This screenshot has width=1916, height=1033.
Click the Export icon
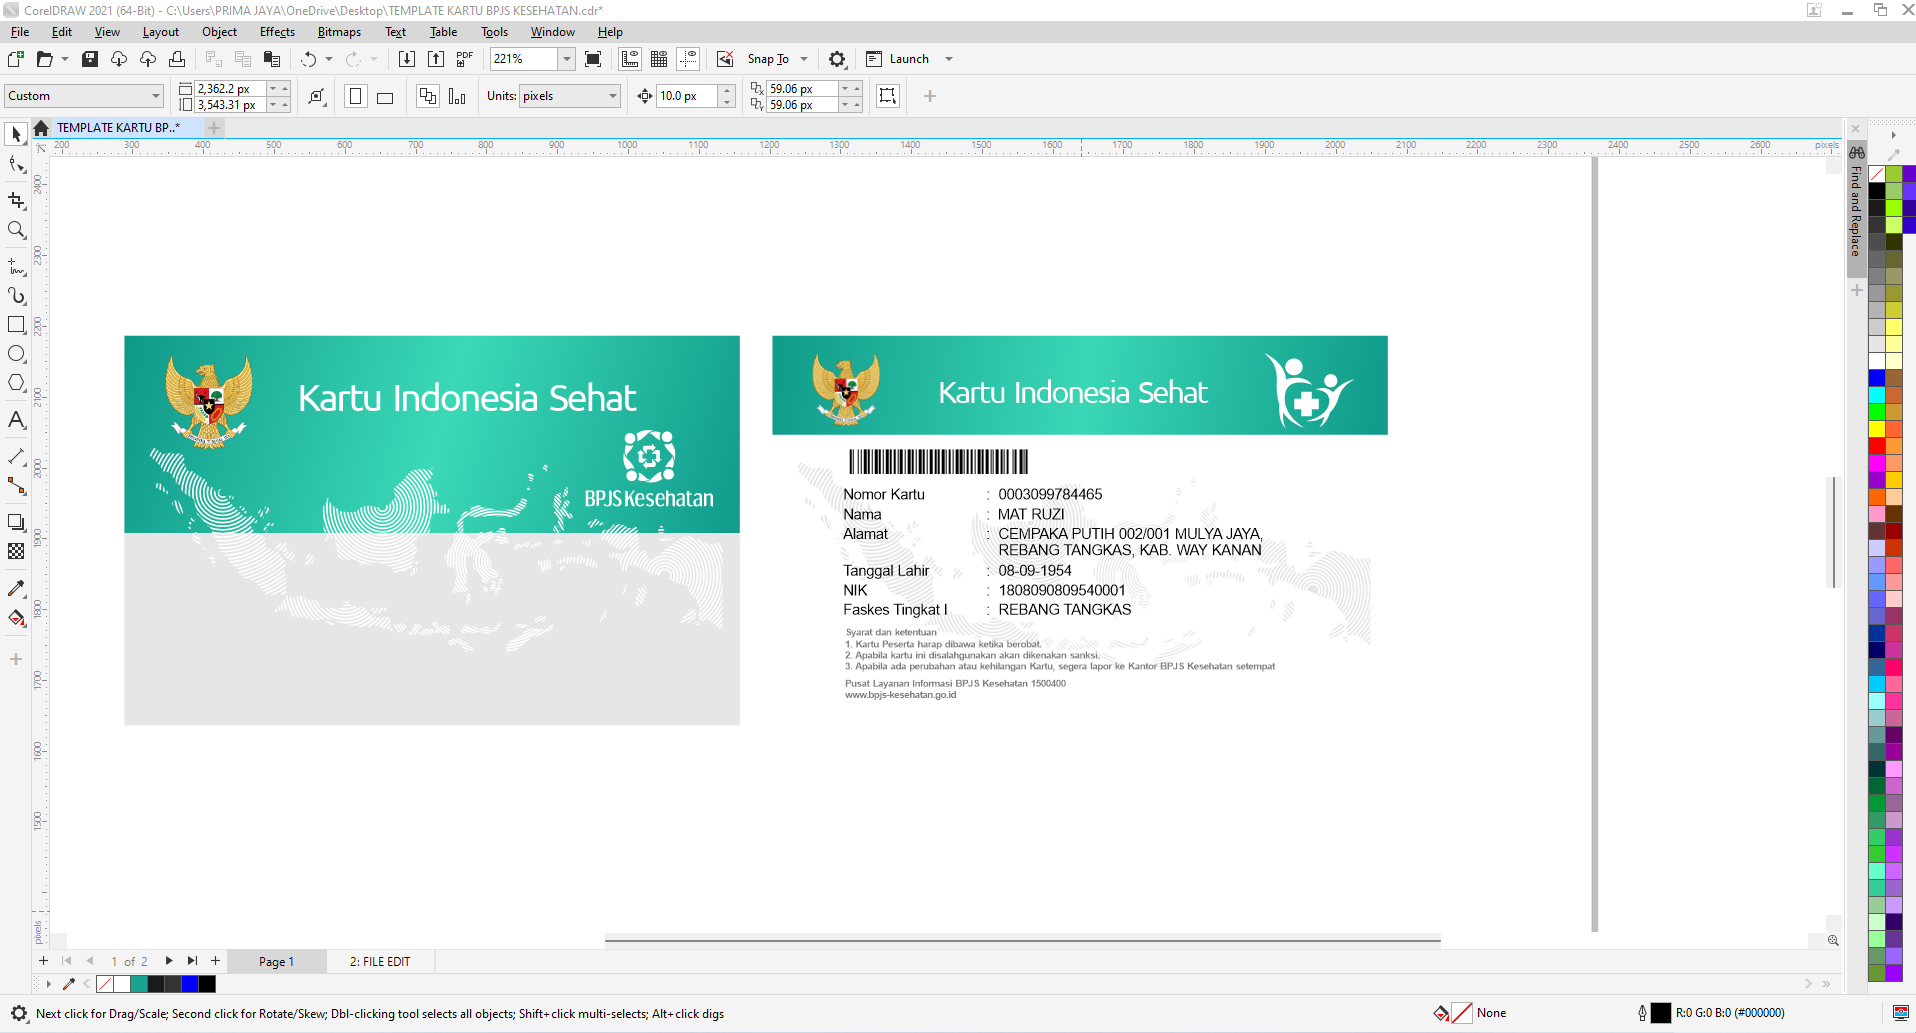436,59
